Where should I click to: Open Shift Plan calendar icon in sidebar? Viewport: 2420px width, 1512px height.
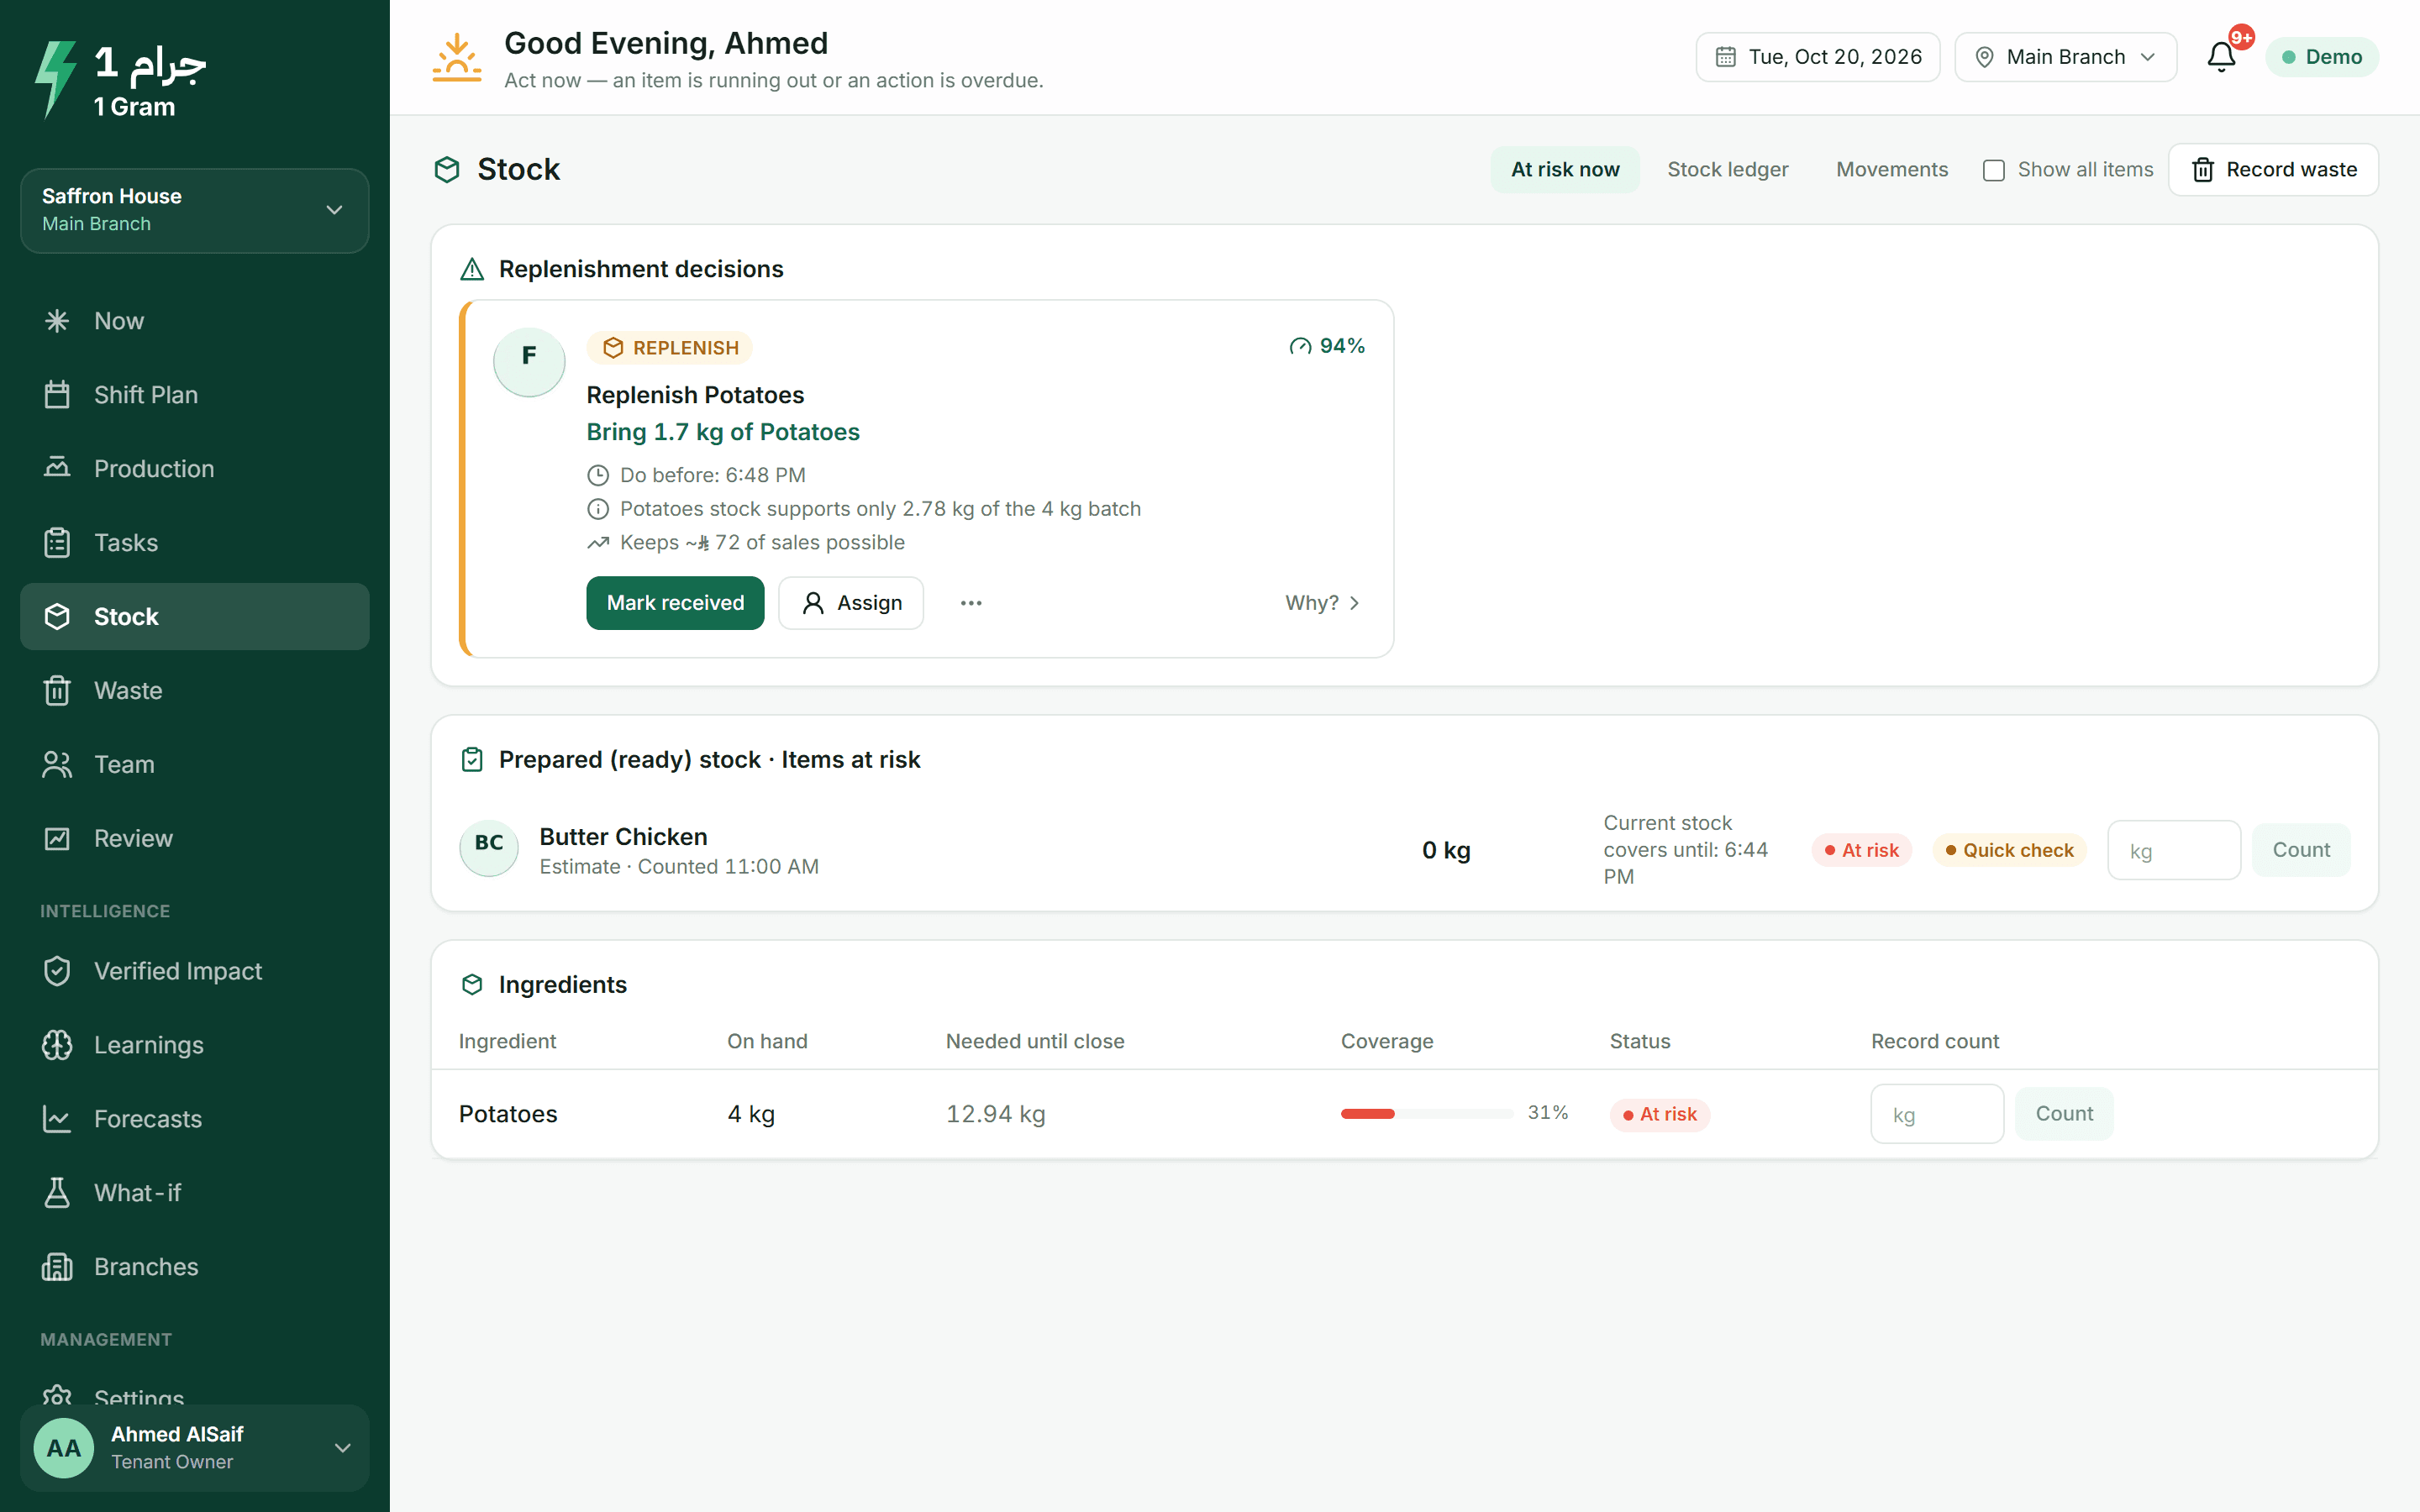click(57, 395)
